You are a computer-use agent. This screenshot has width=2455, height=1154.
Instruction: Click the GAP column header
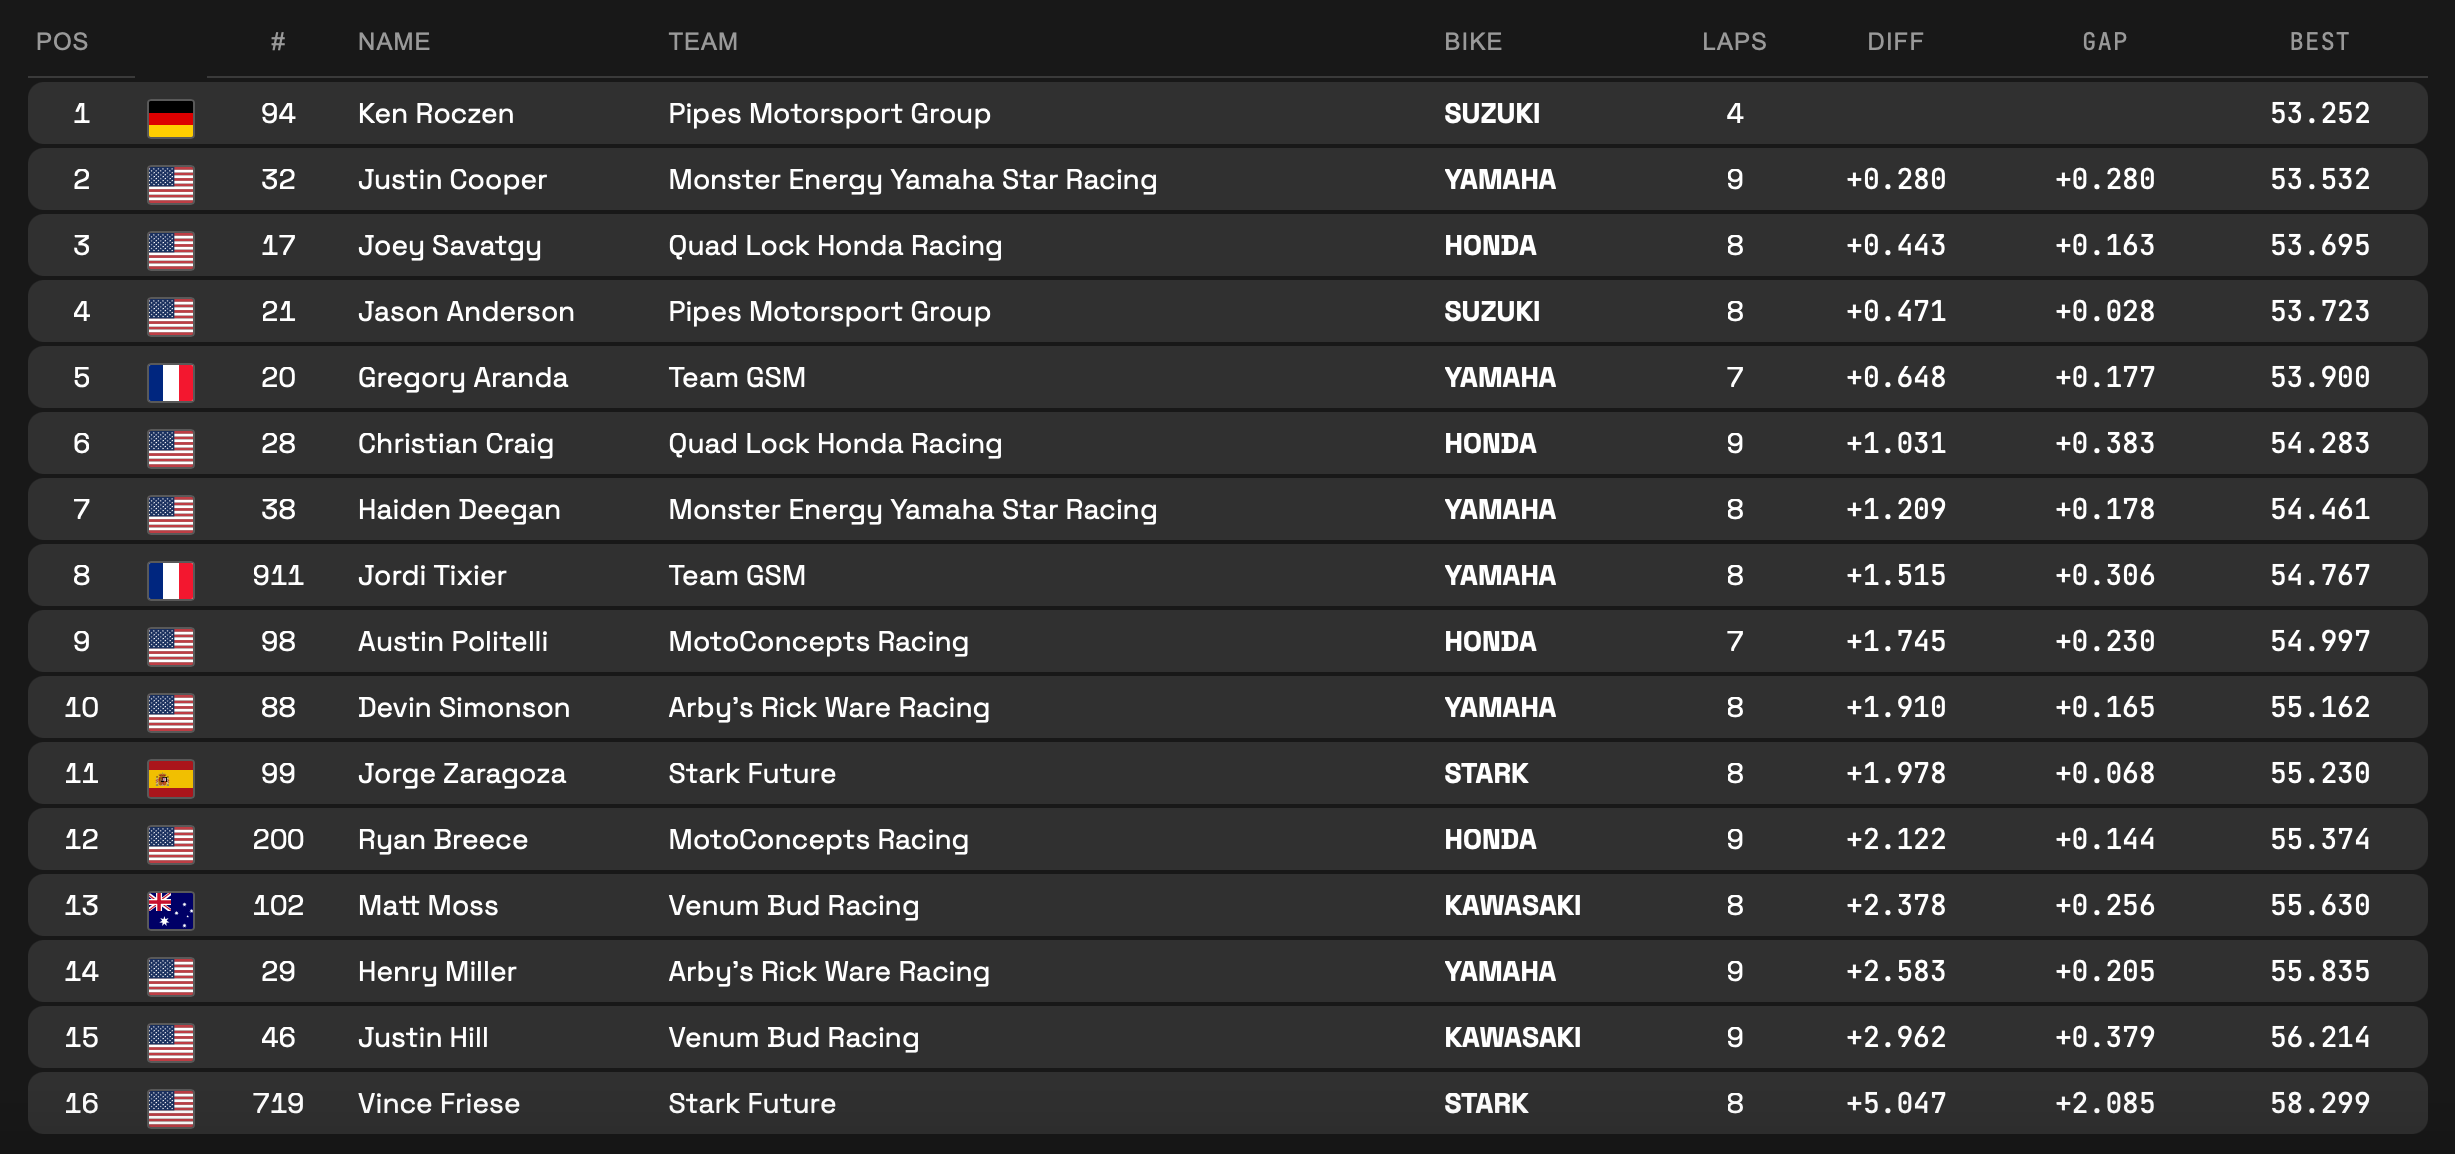click(2104, 42)
